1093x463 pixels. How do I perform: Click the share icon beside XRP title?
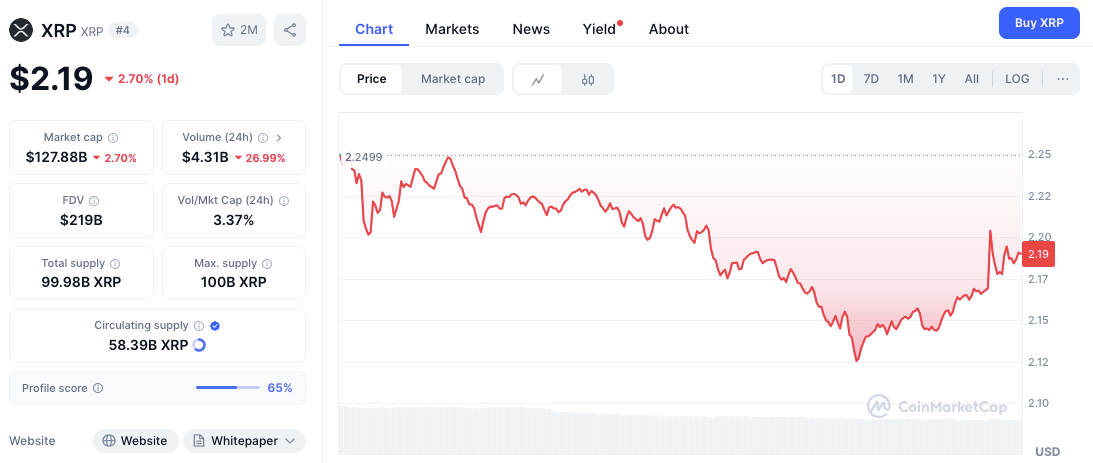click(290, 30)
